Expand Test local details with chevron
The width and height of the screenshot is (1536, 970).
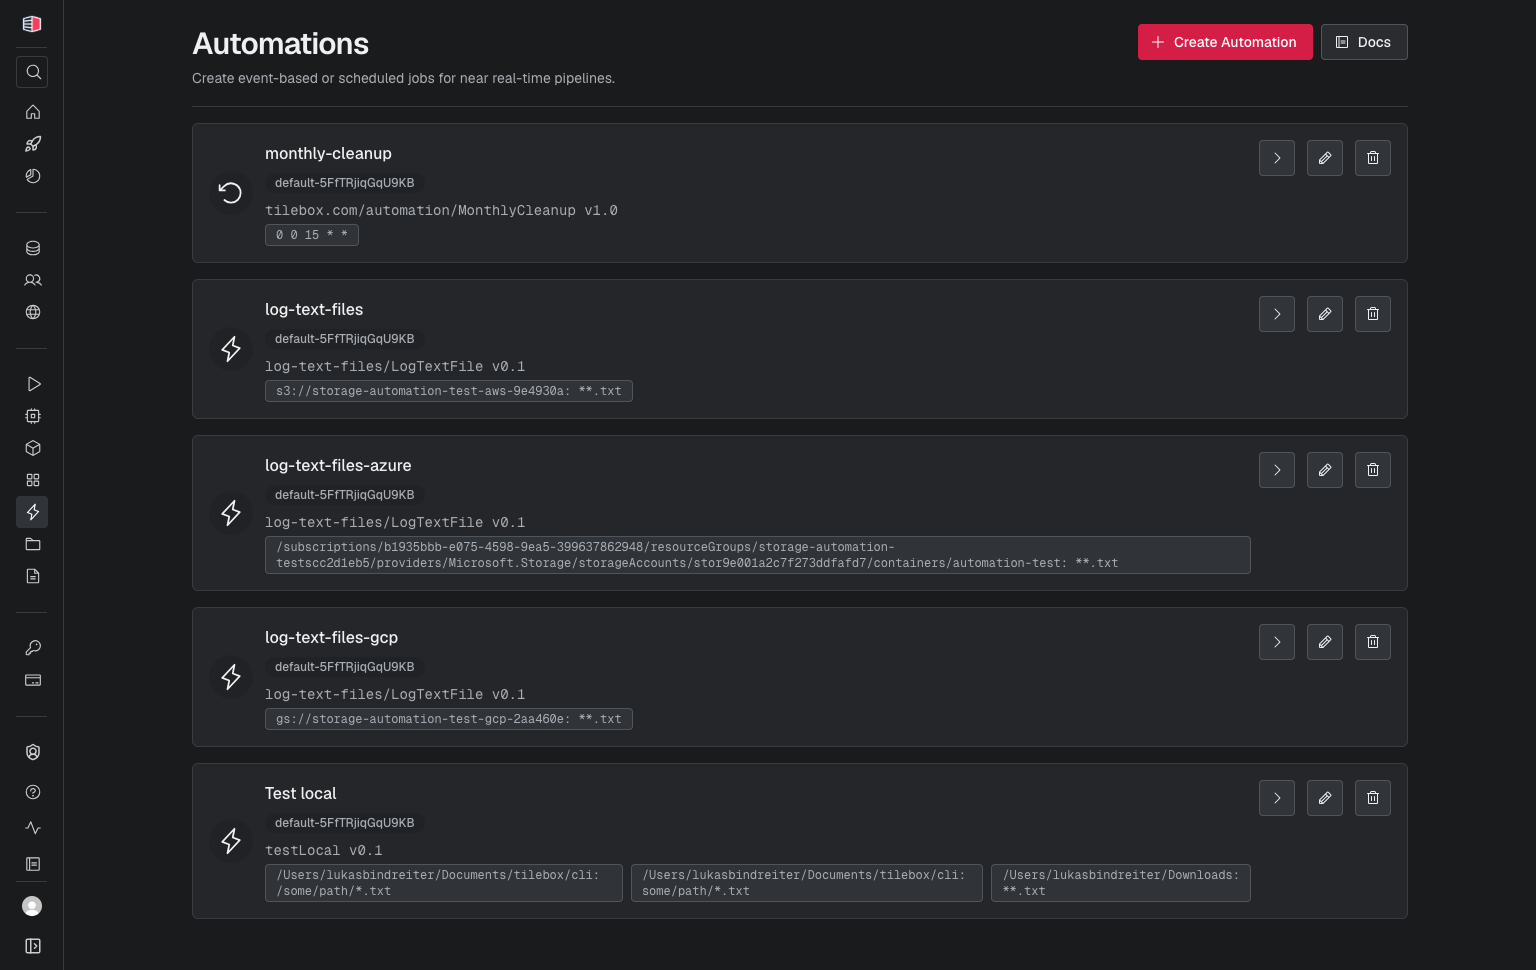[1277, 798]
